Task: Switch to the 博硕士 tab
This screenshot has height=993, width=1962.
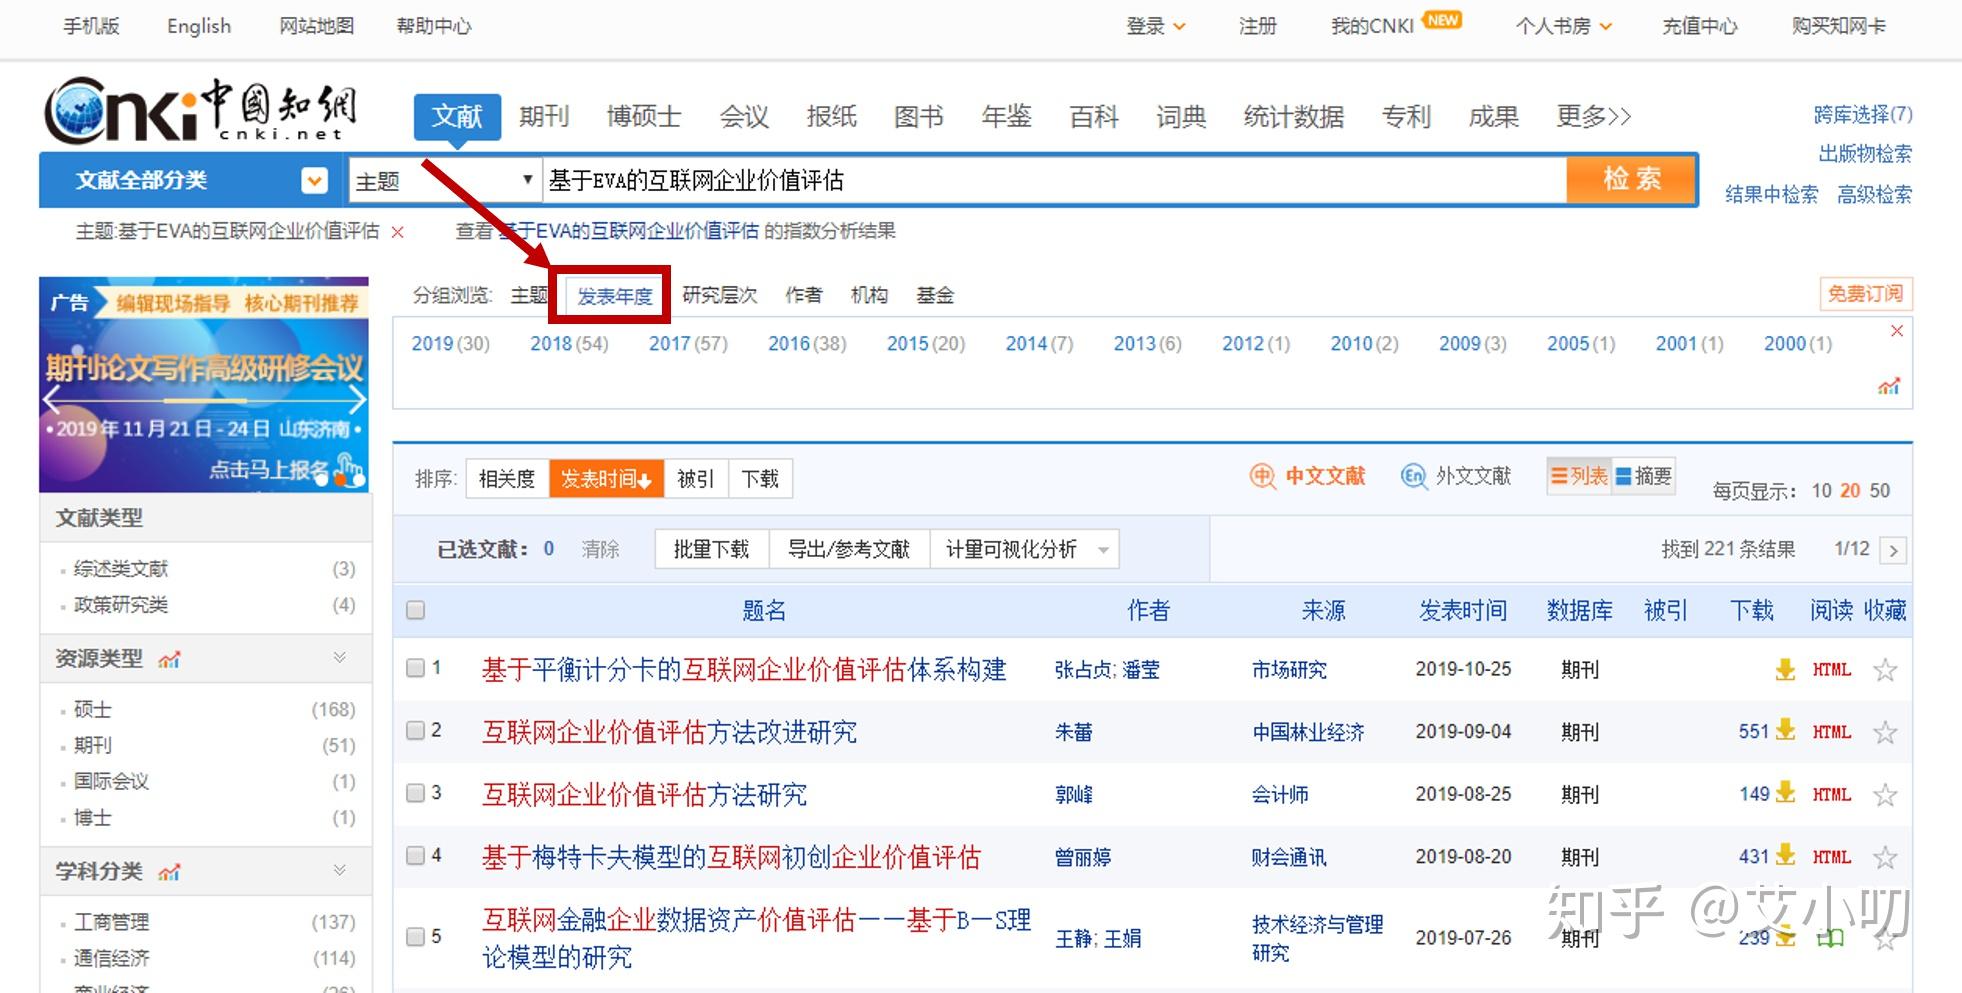Action: 643,116
